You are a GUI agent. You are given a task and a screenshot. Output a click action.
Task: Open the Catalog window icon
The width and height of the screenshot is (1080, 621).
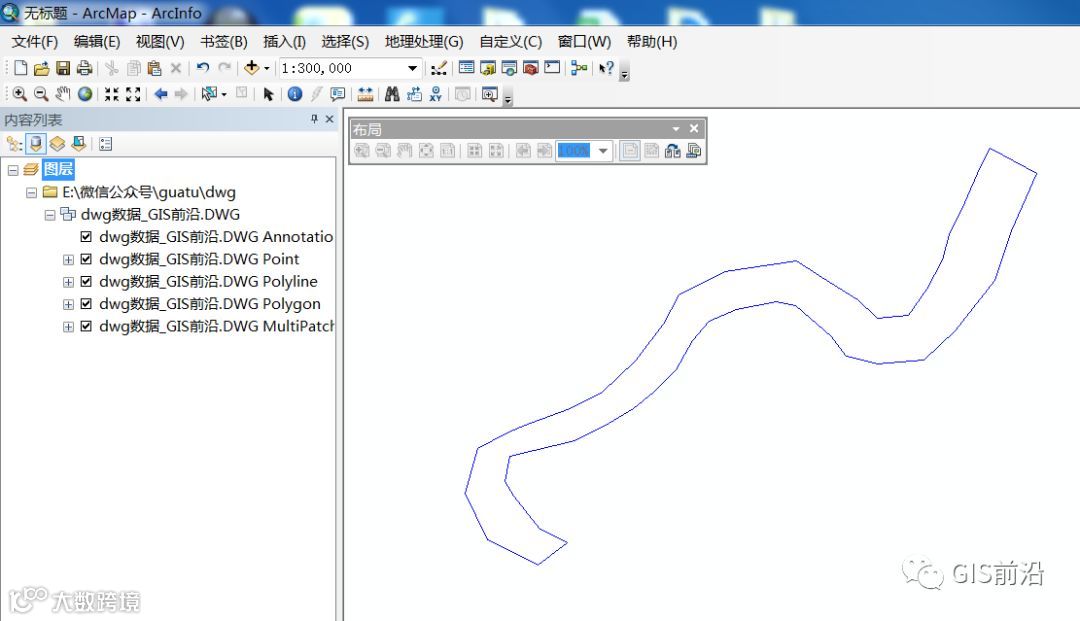(x=488, y=68)
